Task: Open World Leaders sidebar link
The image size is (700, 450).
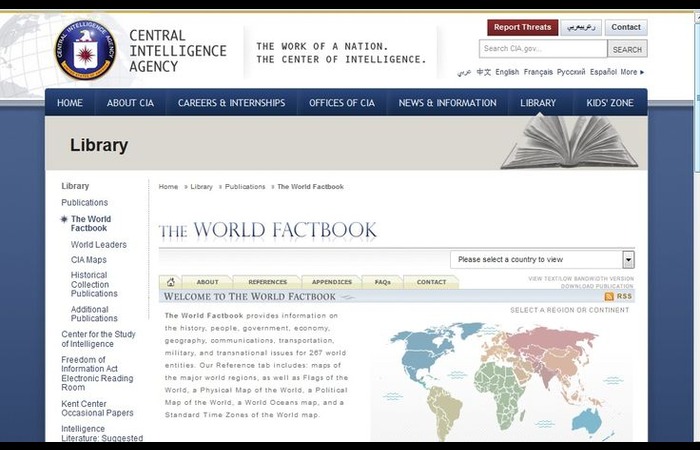Action: click(x=99, y=245)
